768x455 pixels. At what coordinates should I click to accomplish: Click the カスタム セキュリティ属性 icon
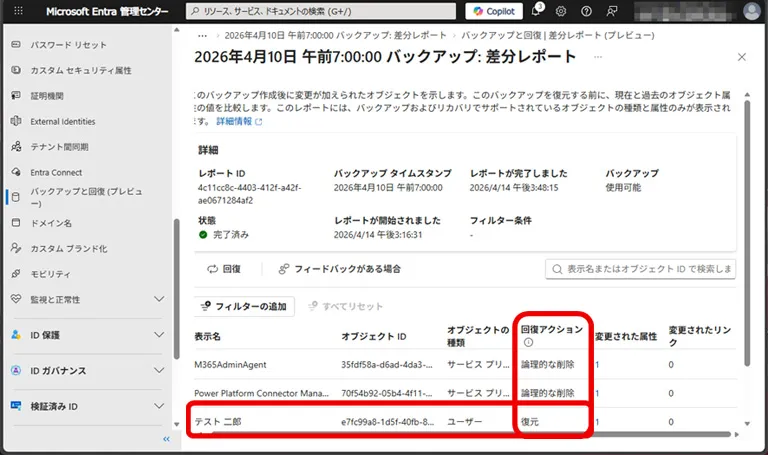[x=16, y=70]
